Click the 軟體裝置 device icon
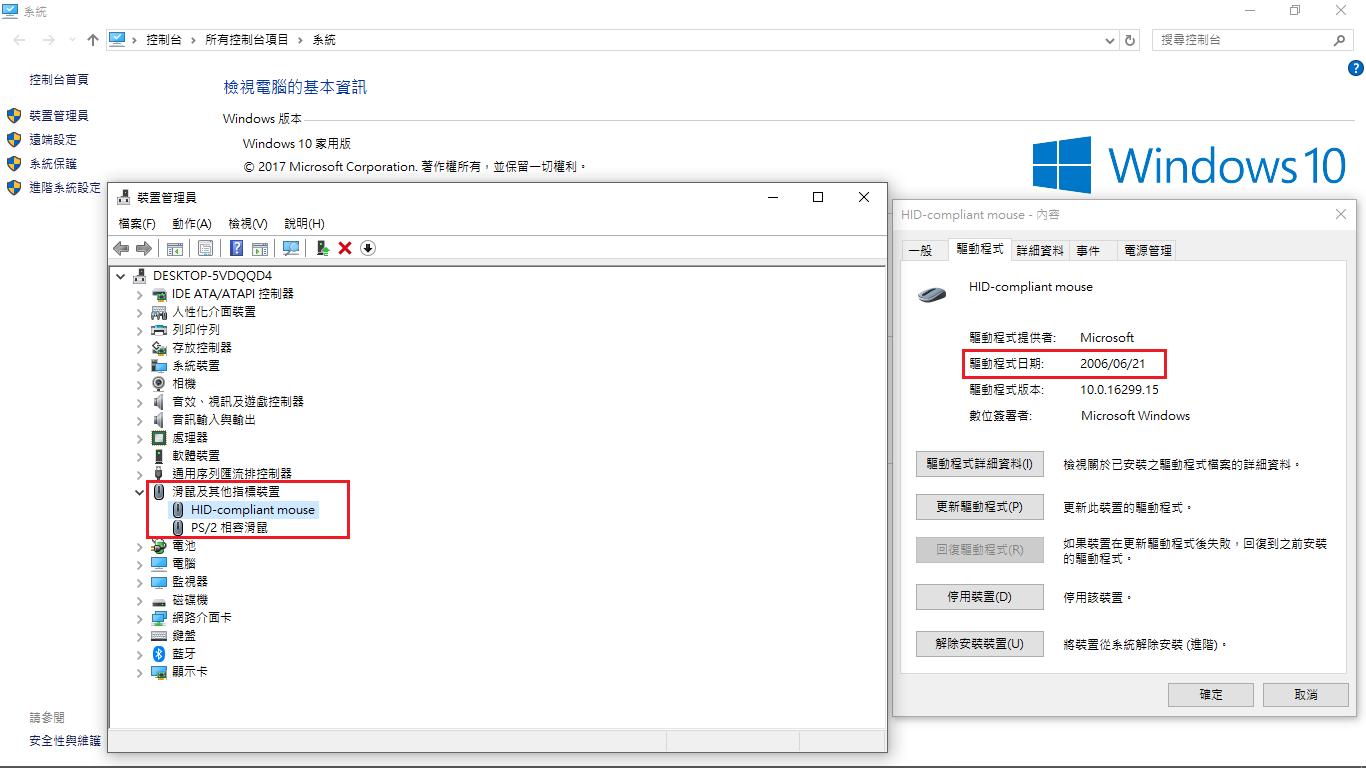Screen dimensions: 1366x768 point(159,456)
